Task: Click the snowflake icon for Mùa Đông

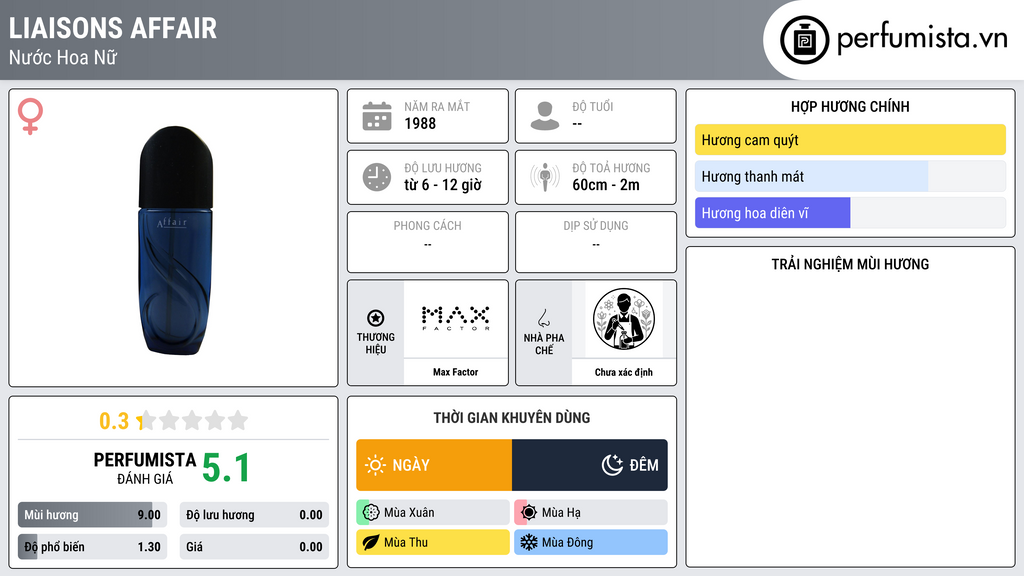Action: point(529,542)
